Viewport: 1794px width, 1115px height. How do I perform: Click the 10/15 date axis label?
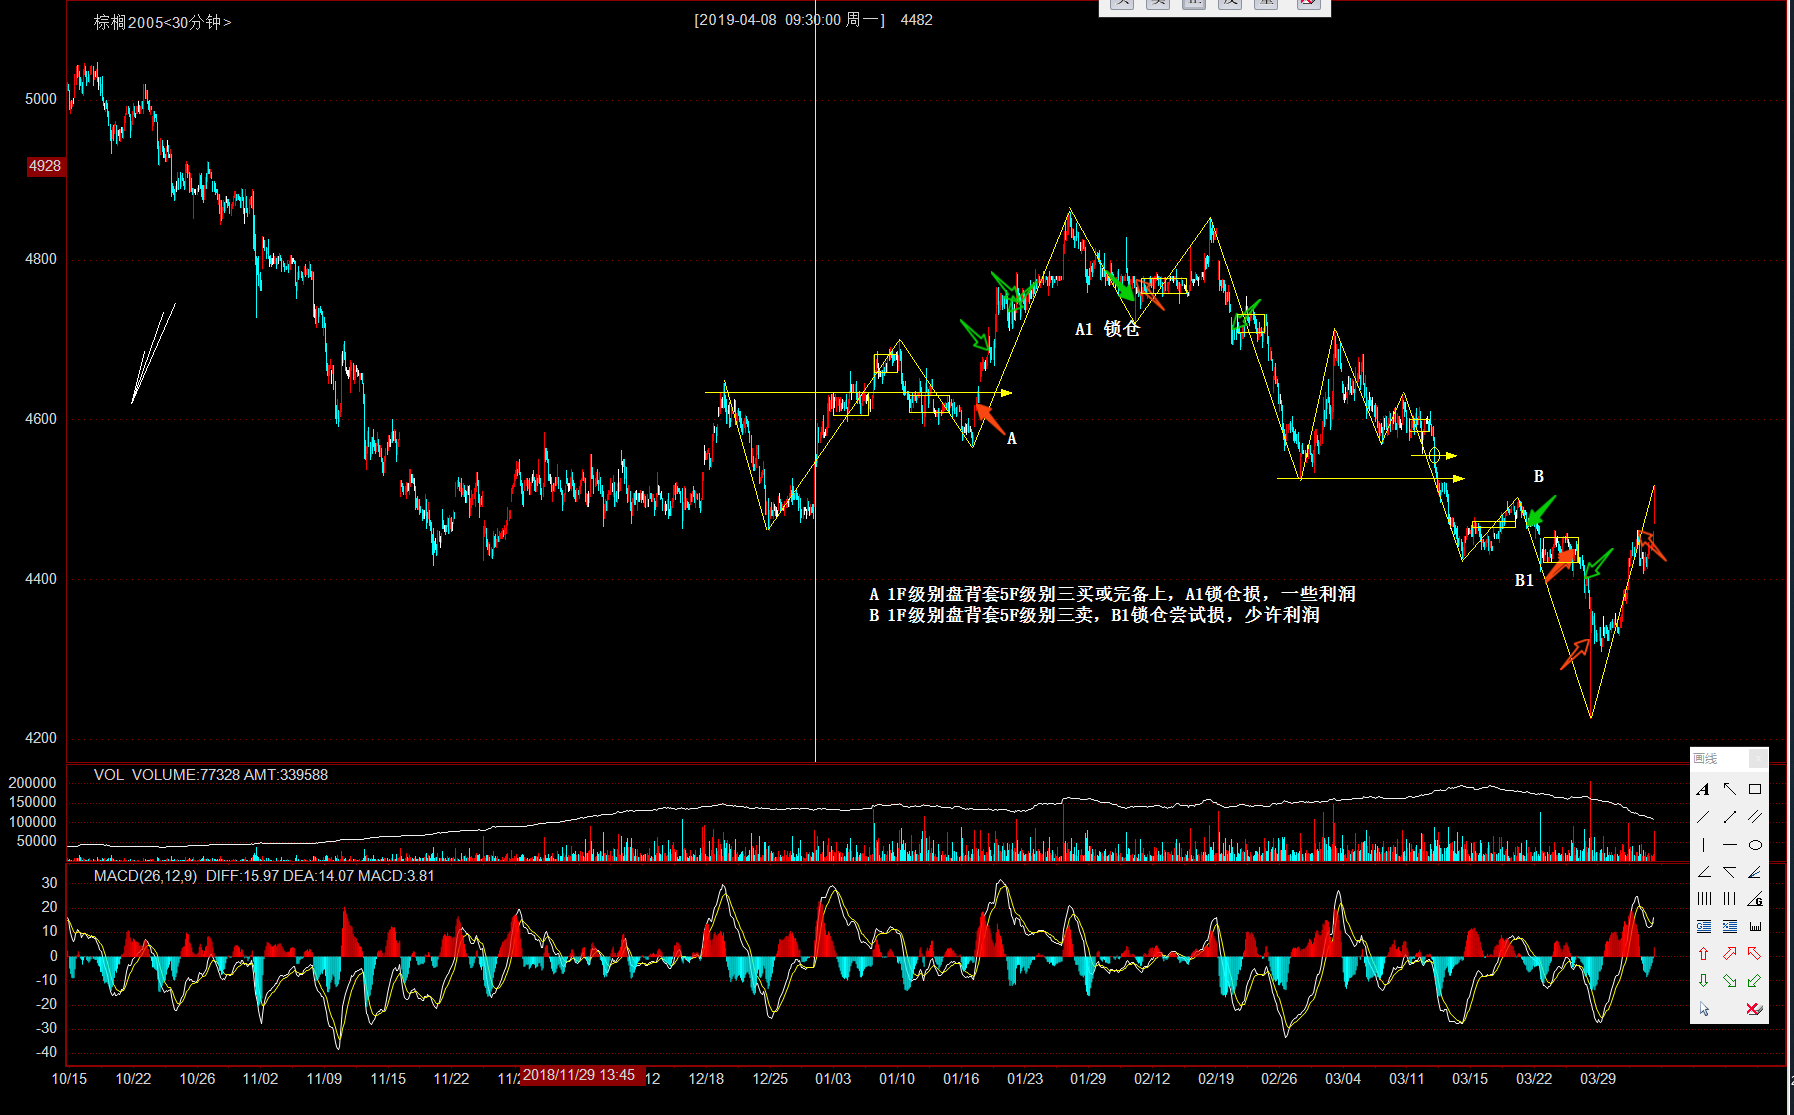pyautogui.click(x=69, y=1079)
